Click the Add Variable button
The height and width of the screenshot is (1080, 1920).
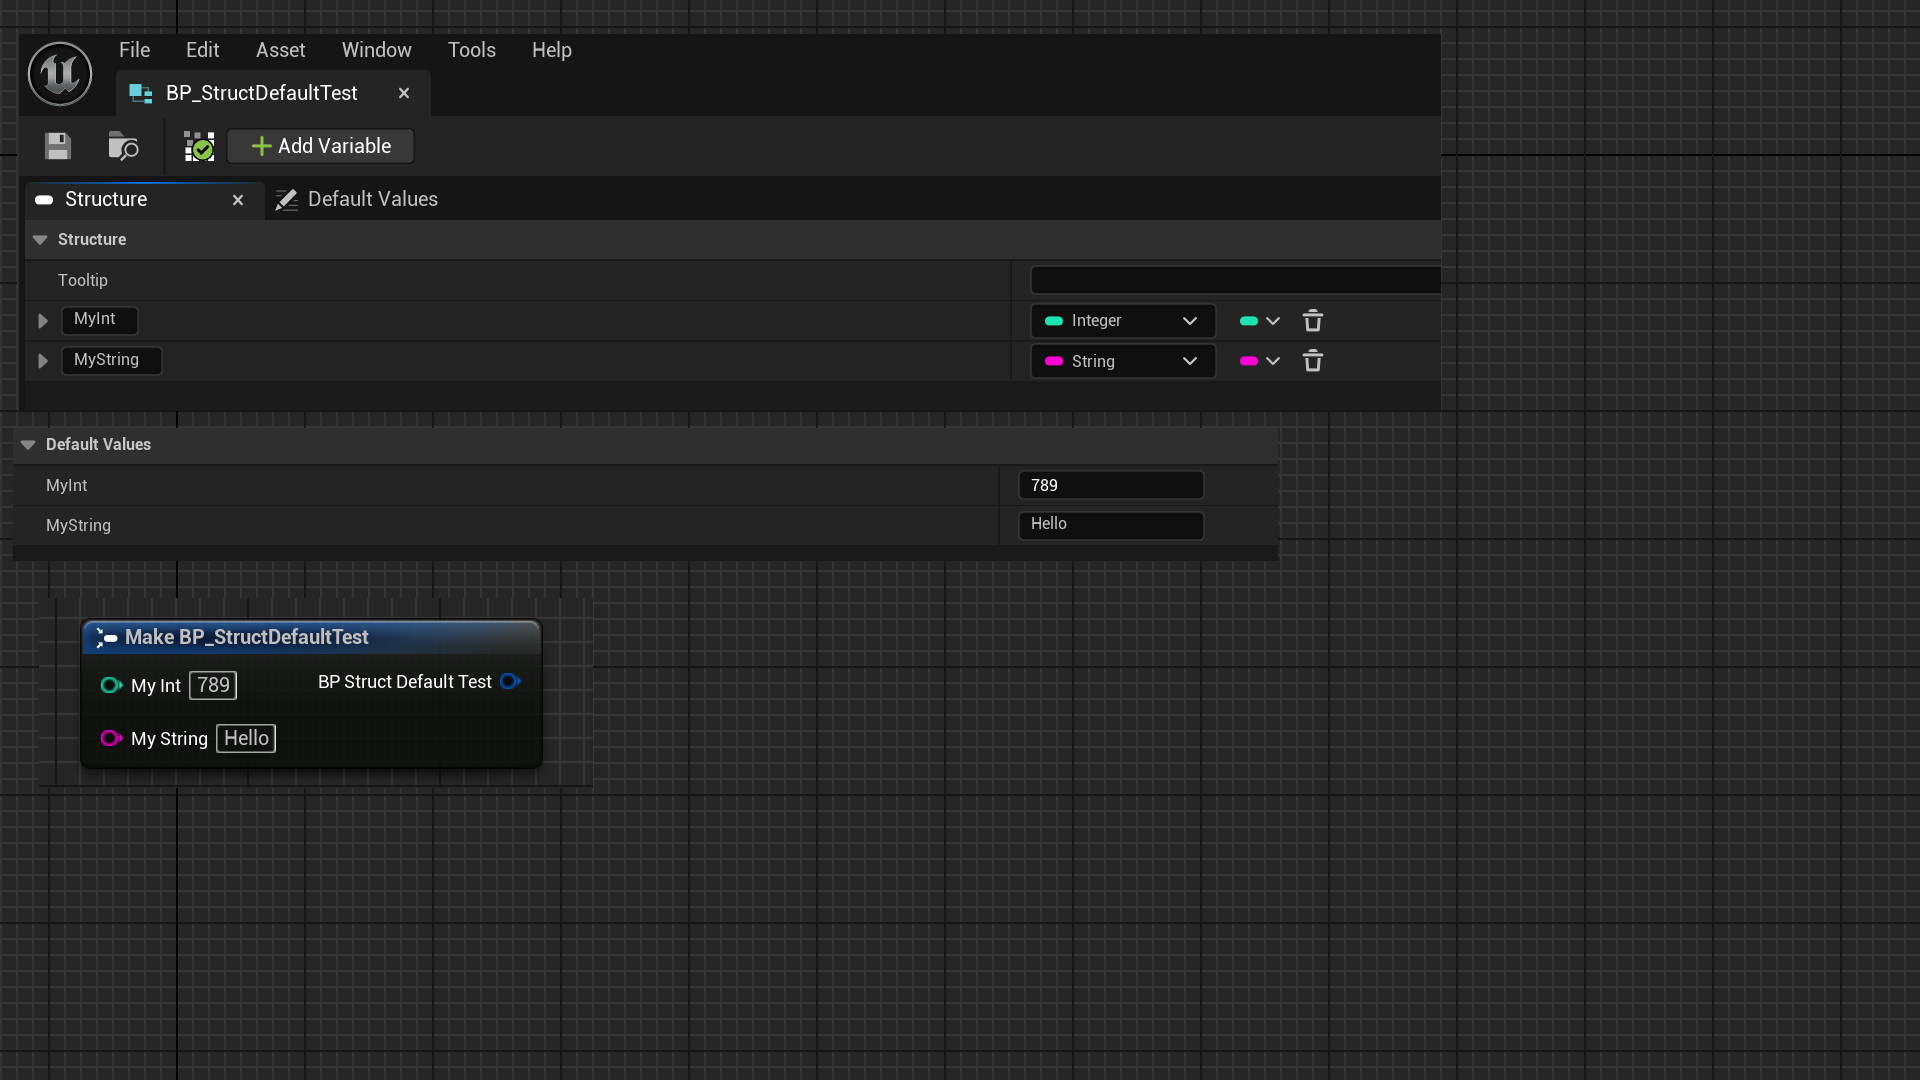[x=321, y=146]
